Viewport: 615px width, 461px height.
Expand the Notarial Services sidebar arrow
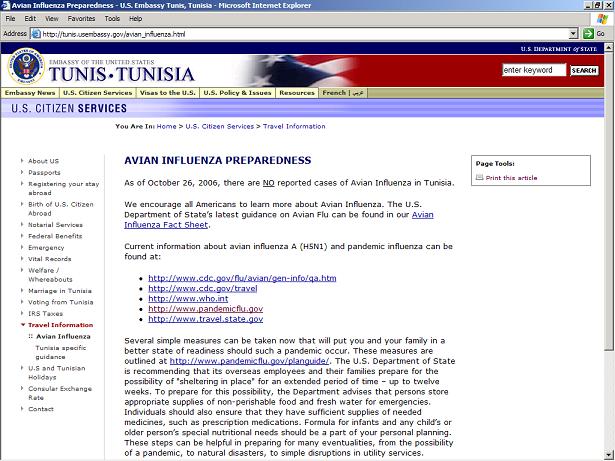[x=22, y=224]
